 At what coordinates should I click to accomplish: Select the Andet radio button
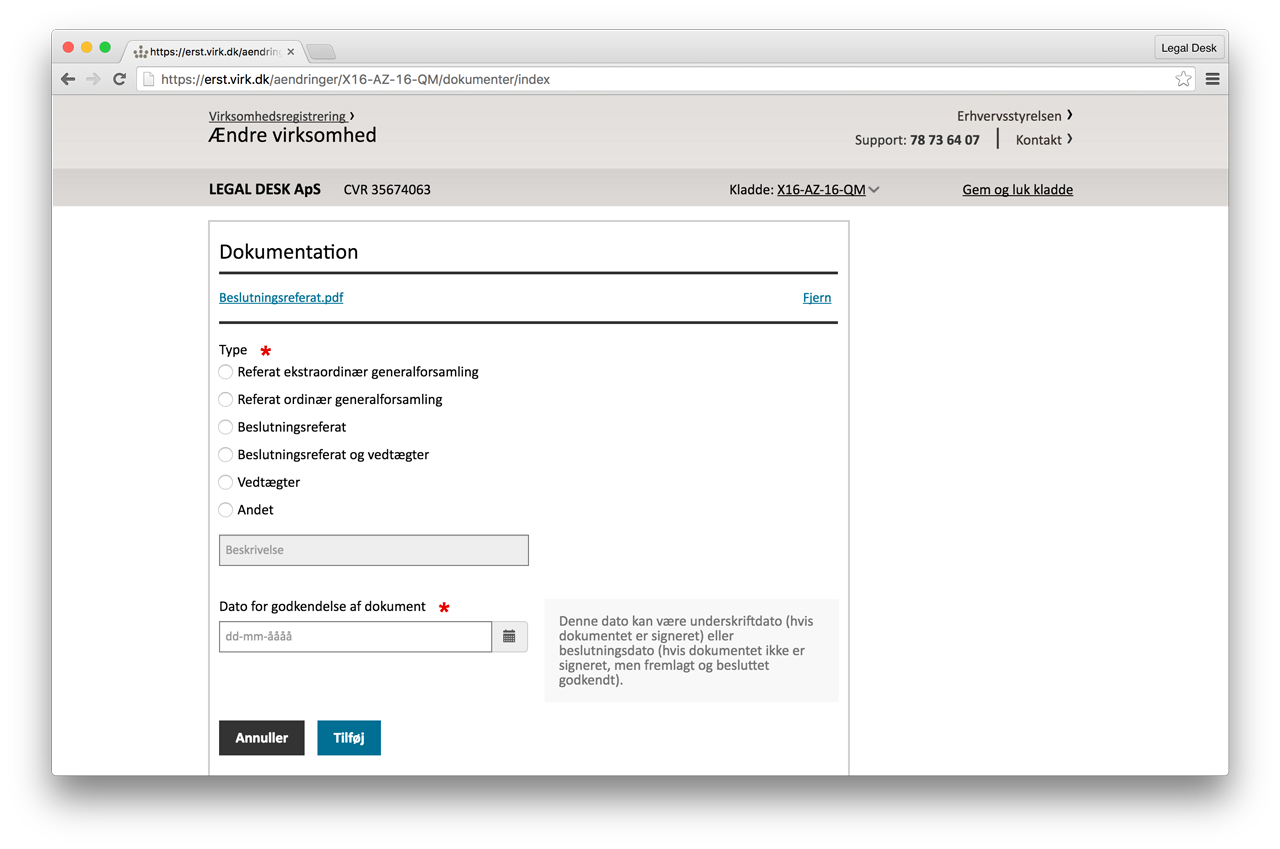(226, 509)
